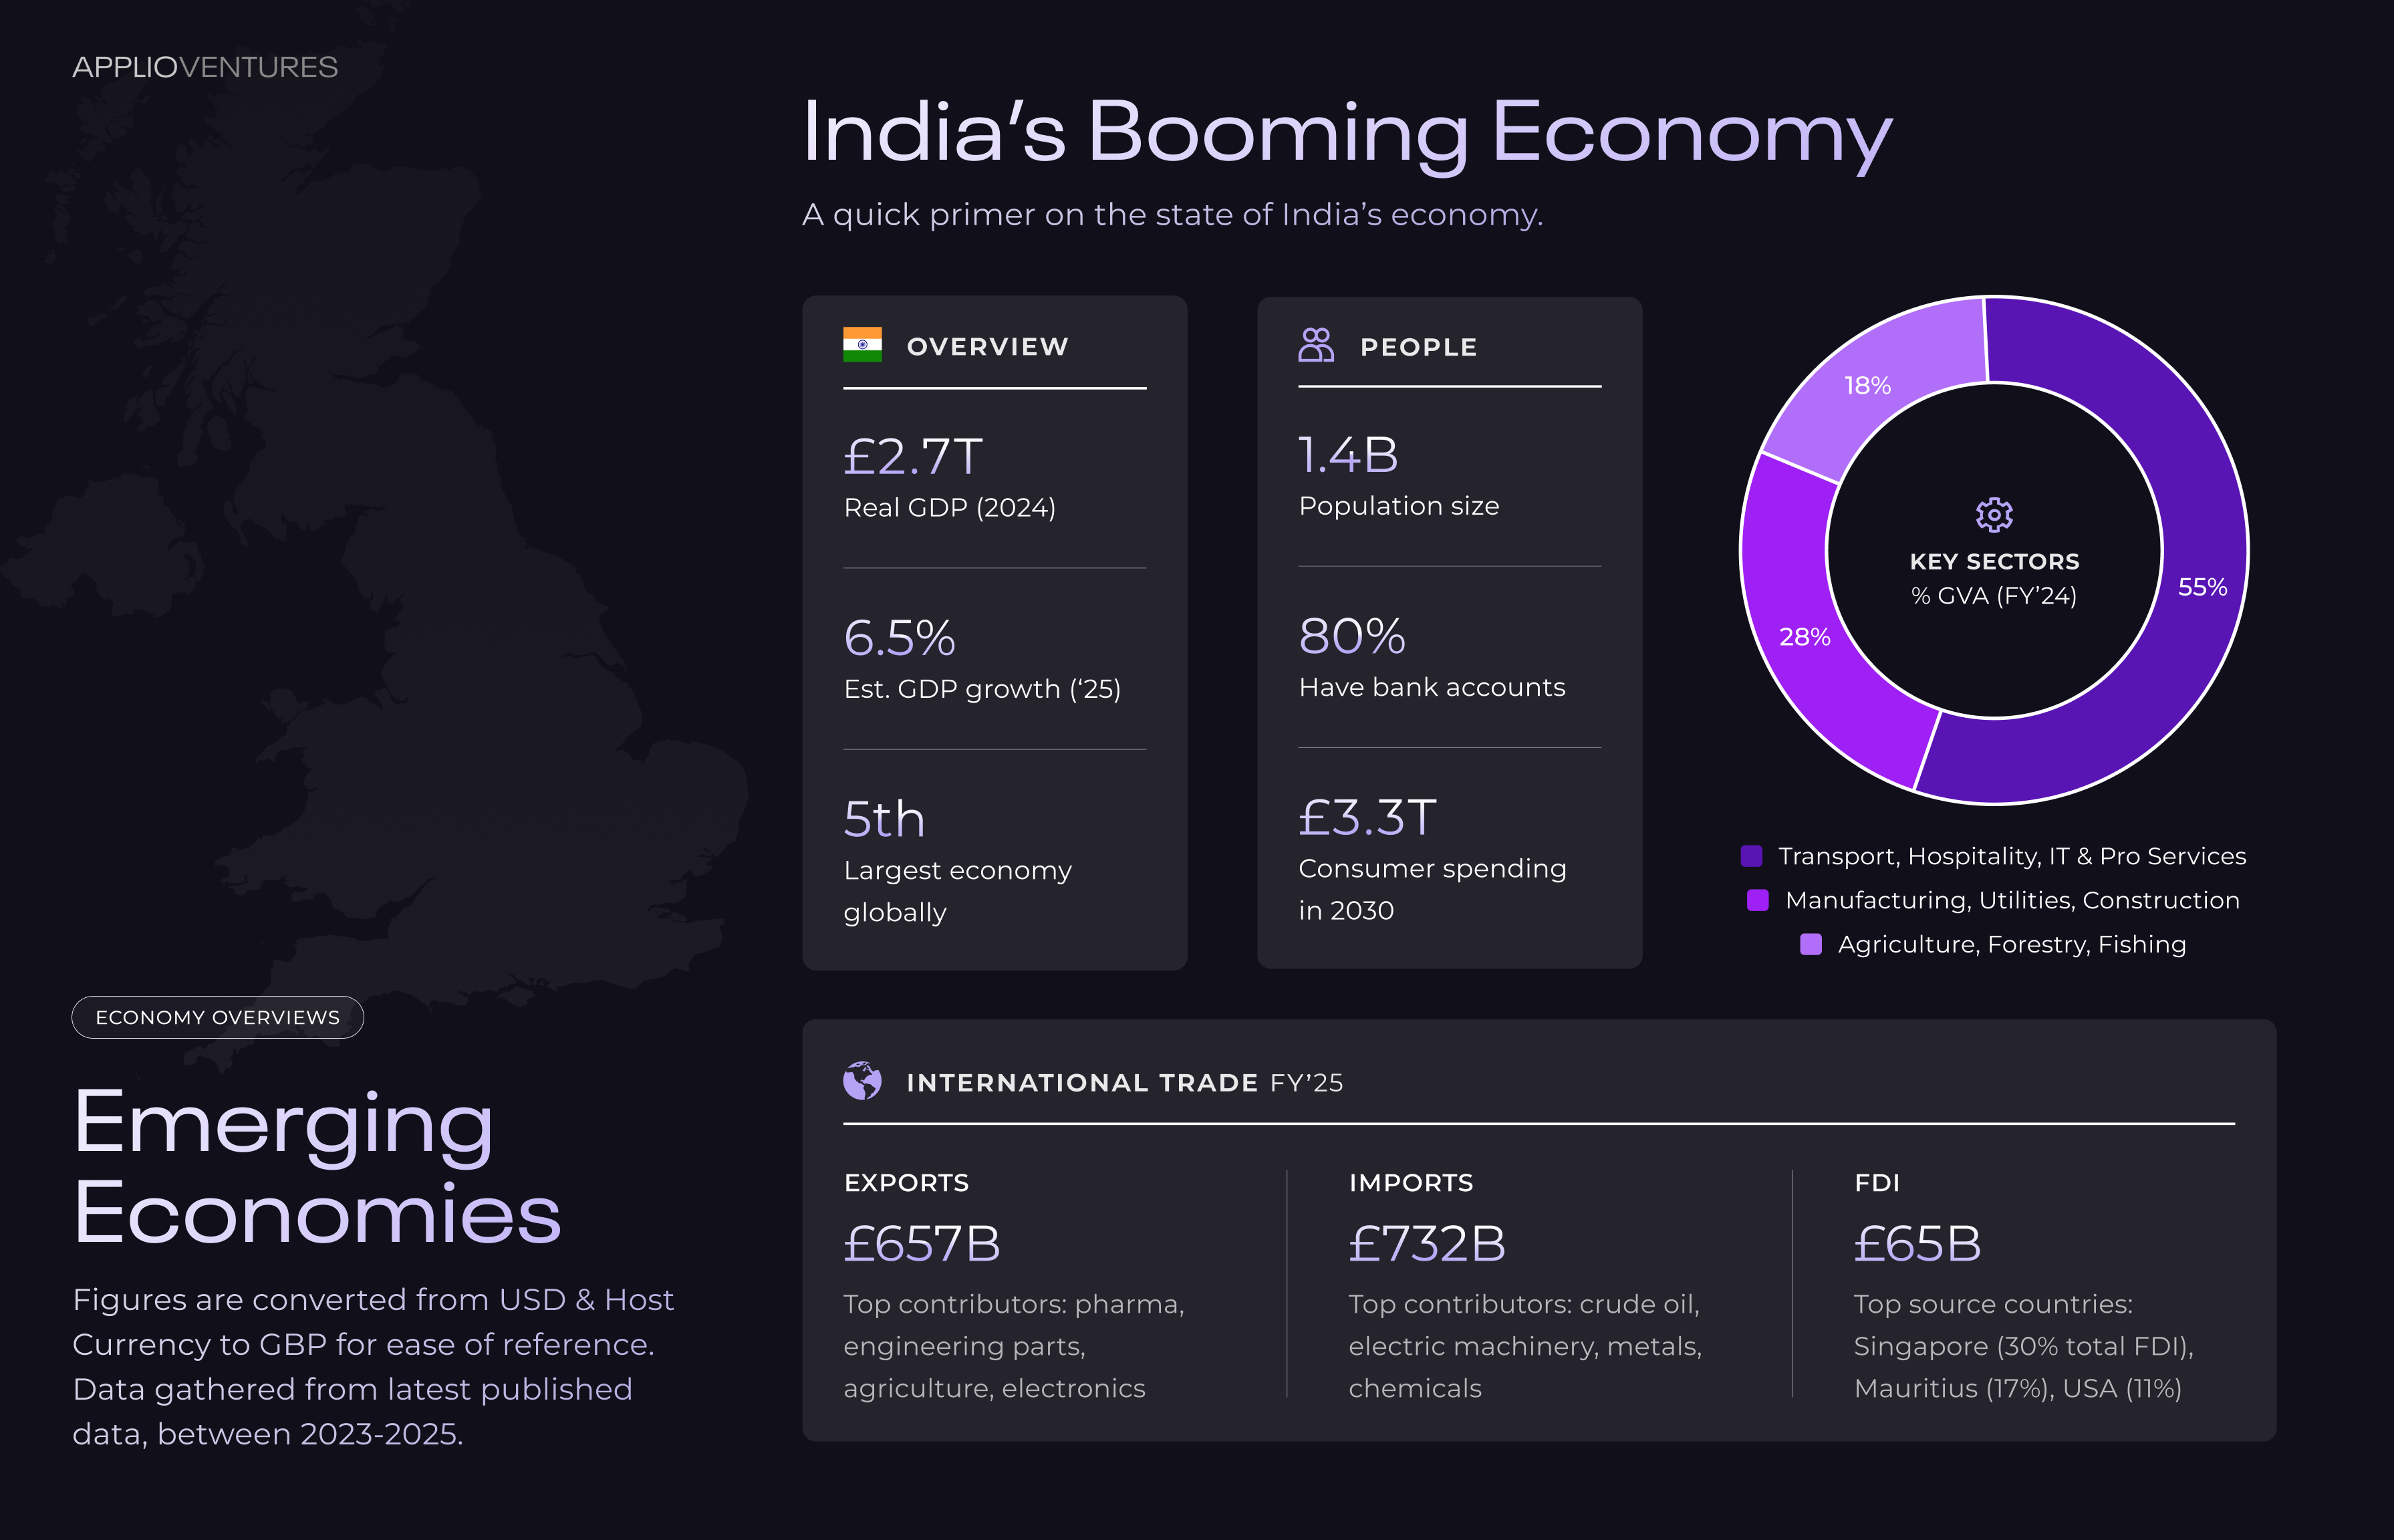Click the 80% bank accounts figure
This screenshot has height=1540, width=2394.
(x=1352, y=636)
